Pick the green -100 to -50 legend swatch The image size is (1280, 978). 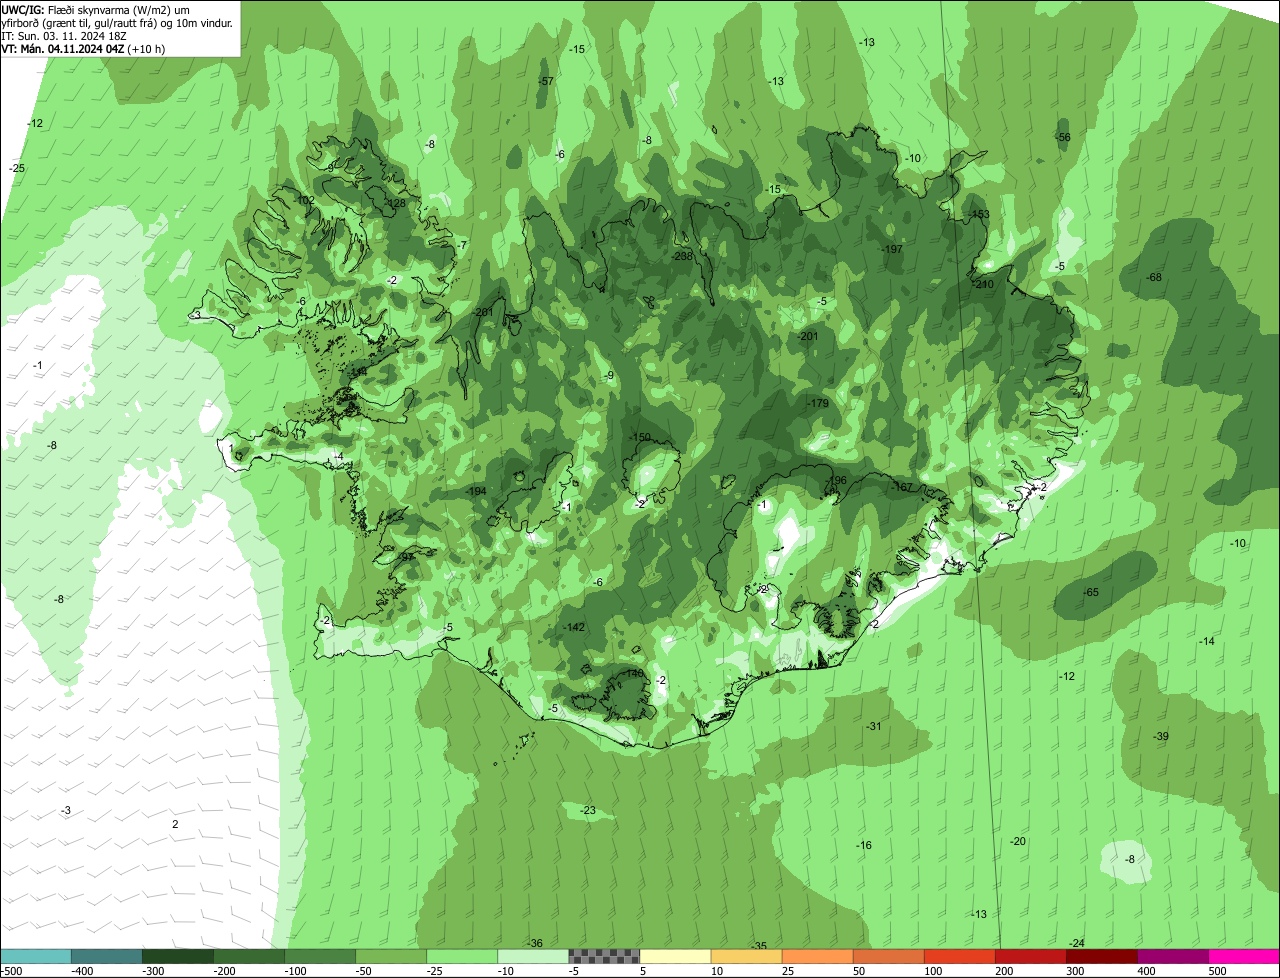pos(320,956)
